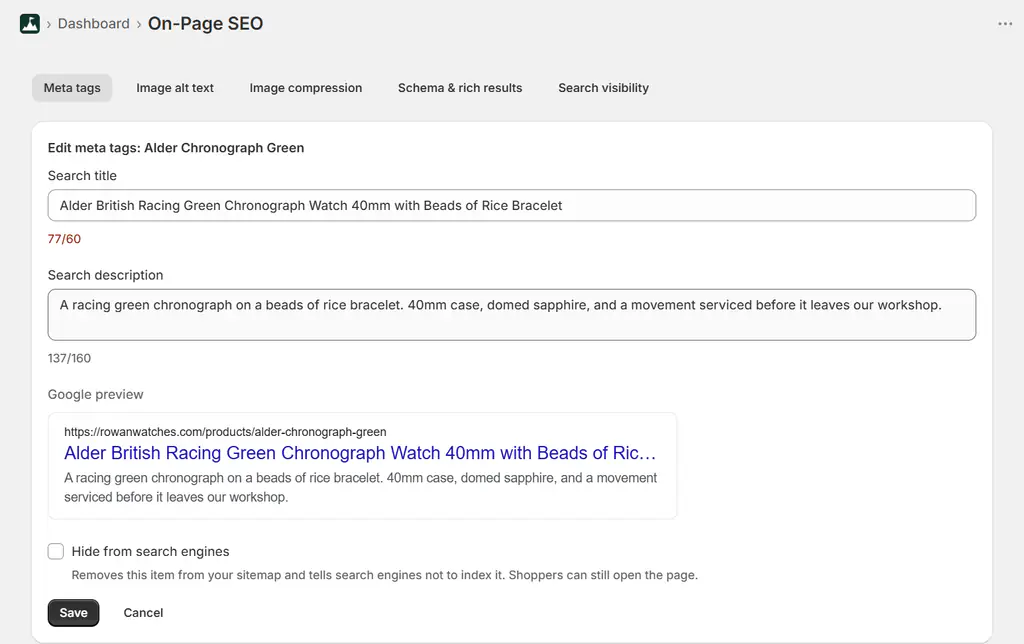Open the three-dot more actions menu

1004,24
